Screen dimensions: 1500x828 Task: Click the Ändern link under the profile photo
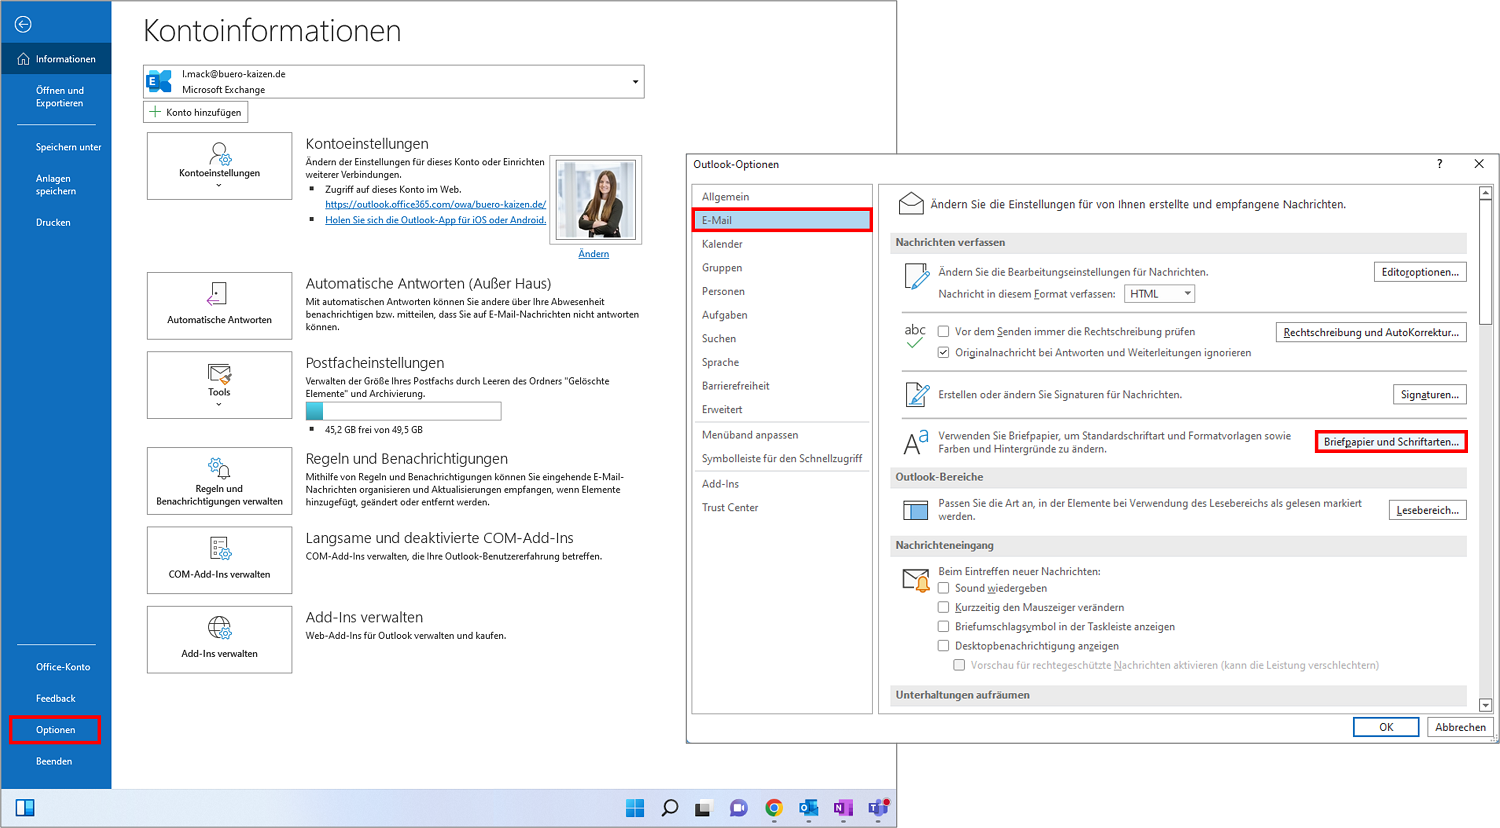[x=594, y=254]
